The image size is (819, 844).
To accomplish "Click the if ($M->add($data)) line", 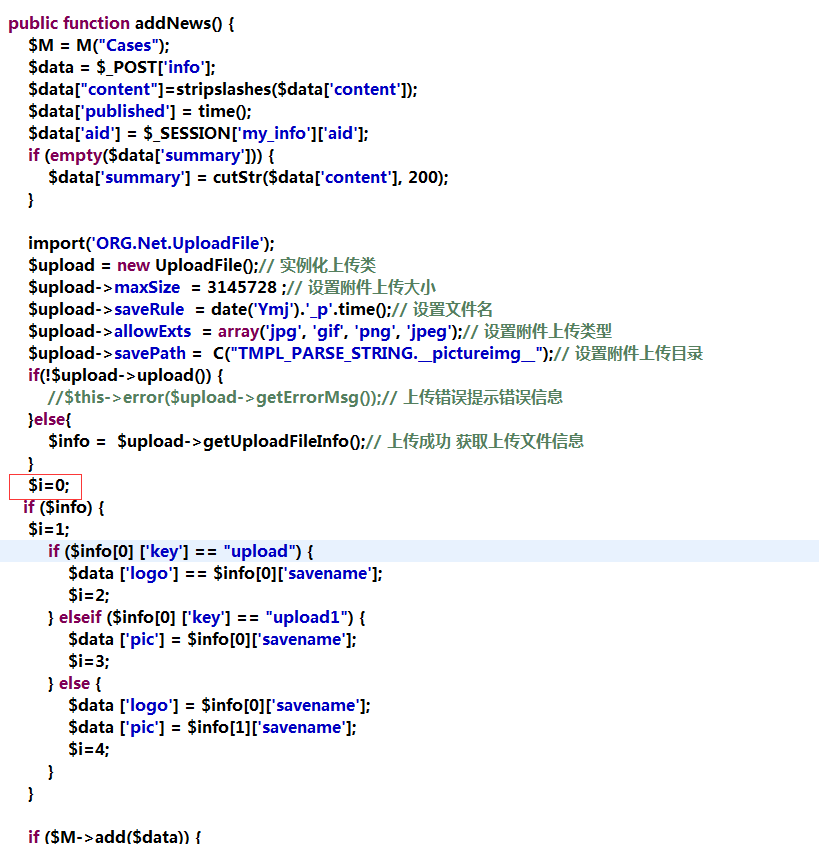I will (115, 835).
